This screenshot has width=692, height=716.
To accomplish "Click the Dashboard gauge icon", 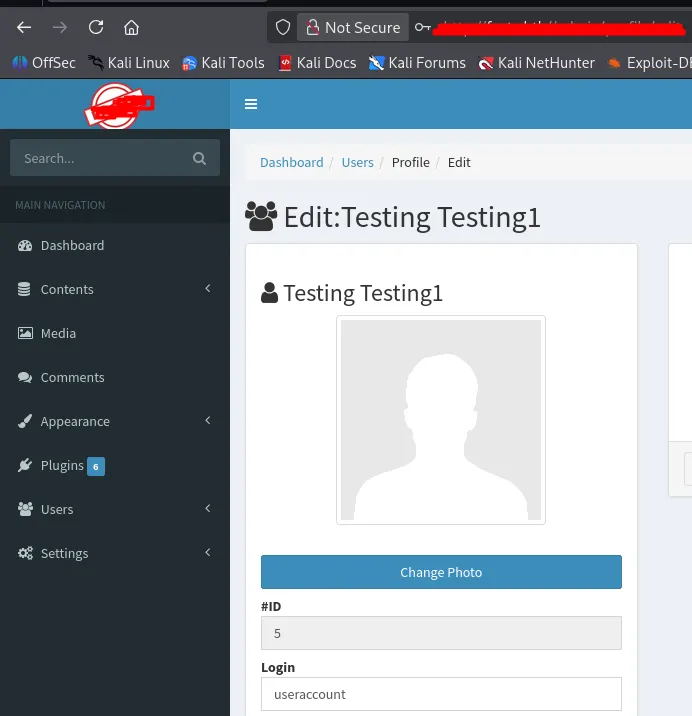I will click(25, 246).
